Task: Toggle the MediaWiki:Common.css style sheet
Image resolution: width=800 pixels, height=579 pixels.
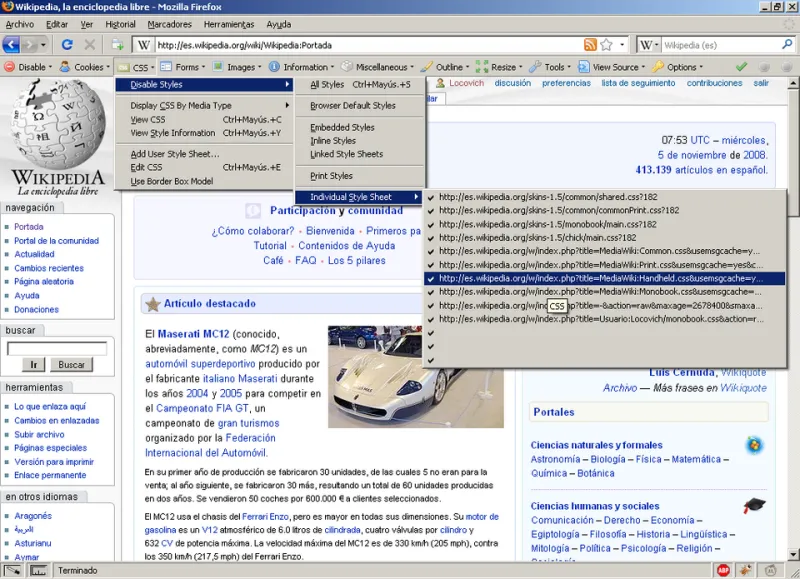Action: point(604,251)
